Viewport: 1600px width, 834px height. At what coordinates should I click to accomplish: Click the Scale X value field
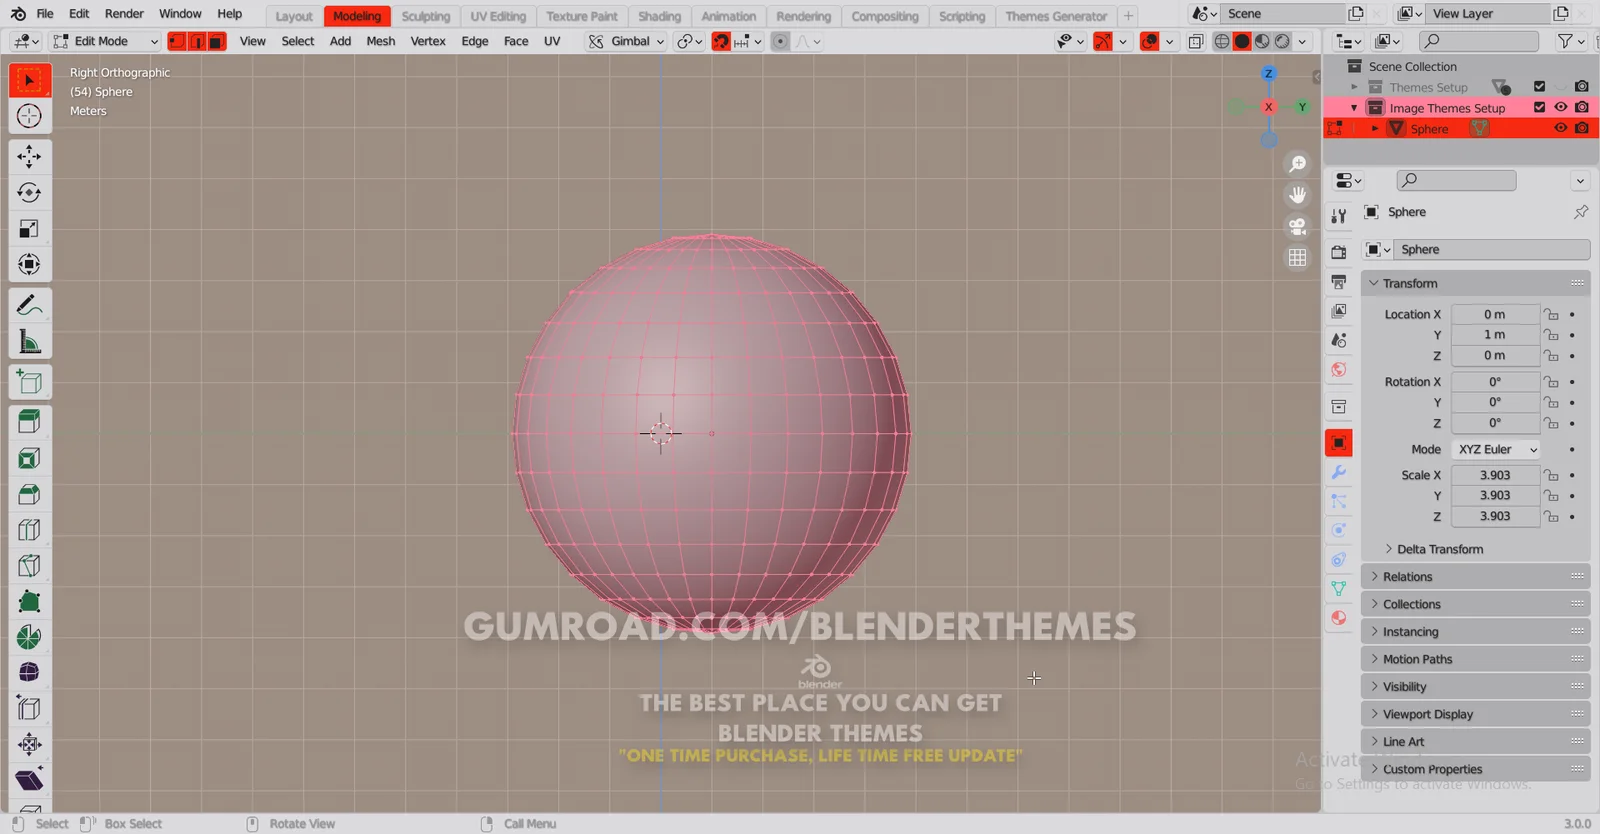pyautogui.click(x=1495, y=475)
